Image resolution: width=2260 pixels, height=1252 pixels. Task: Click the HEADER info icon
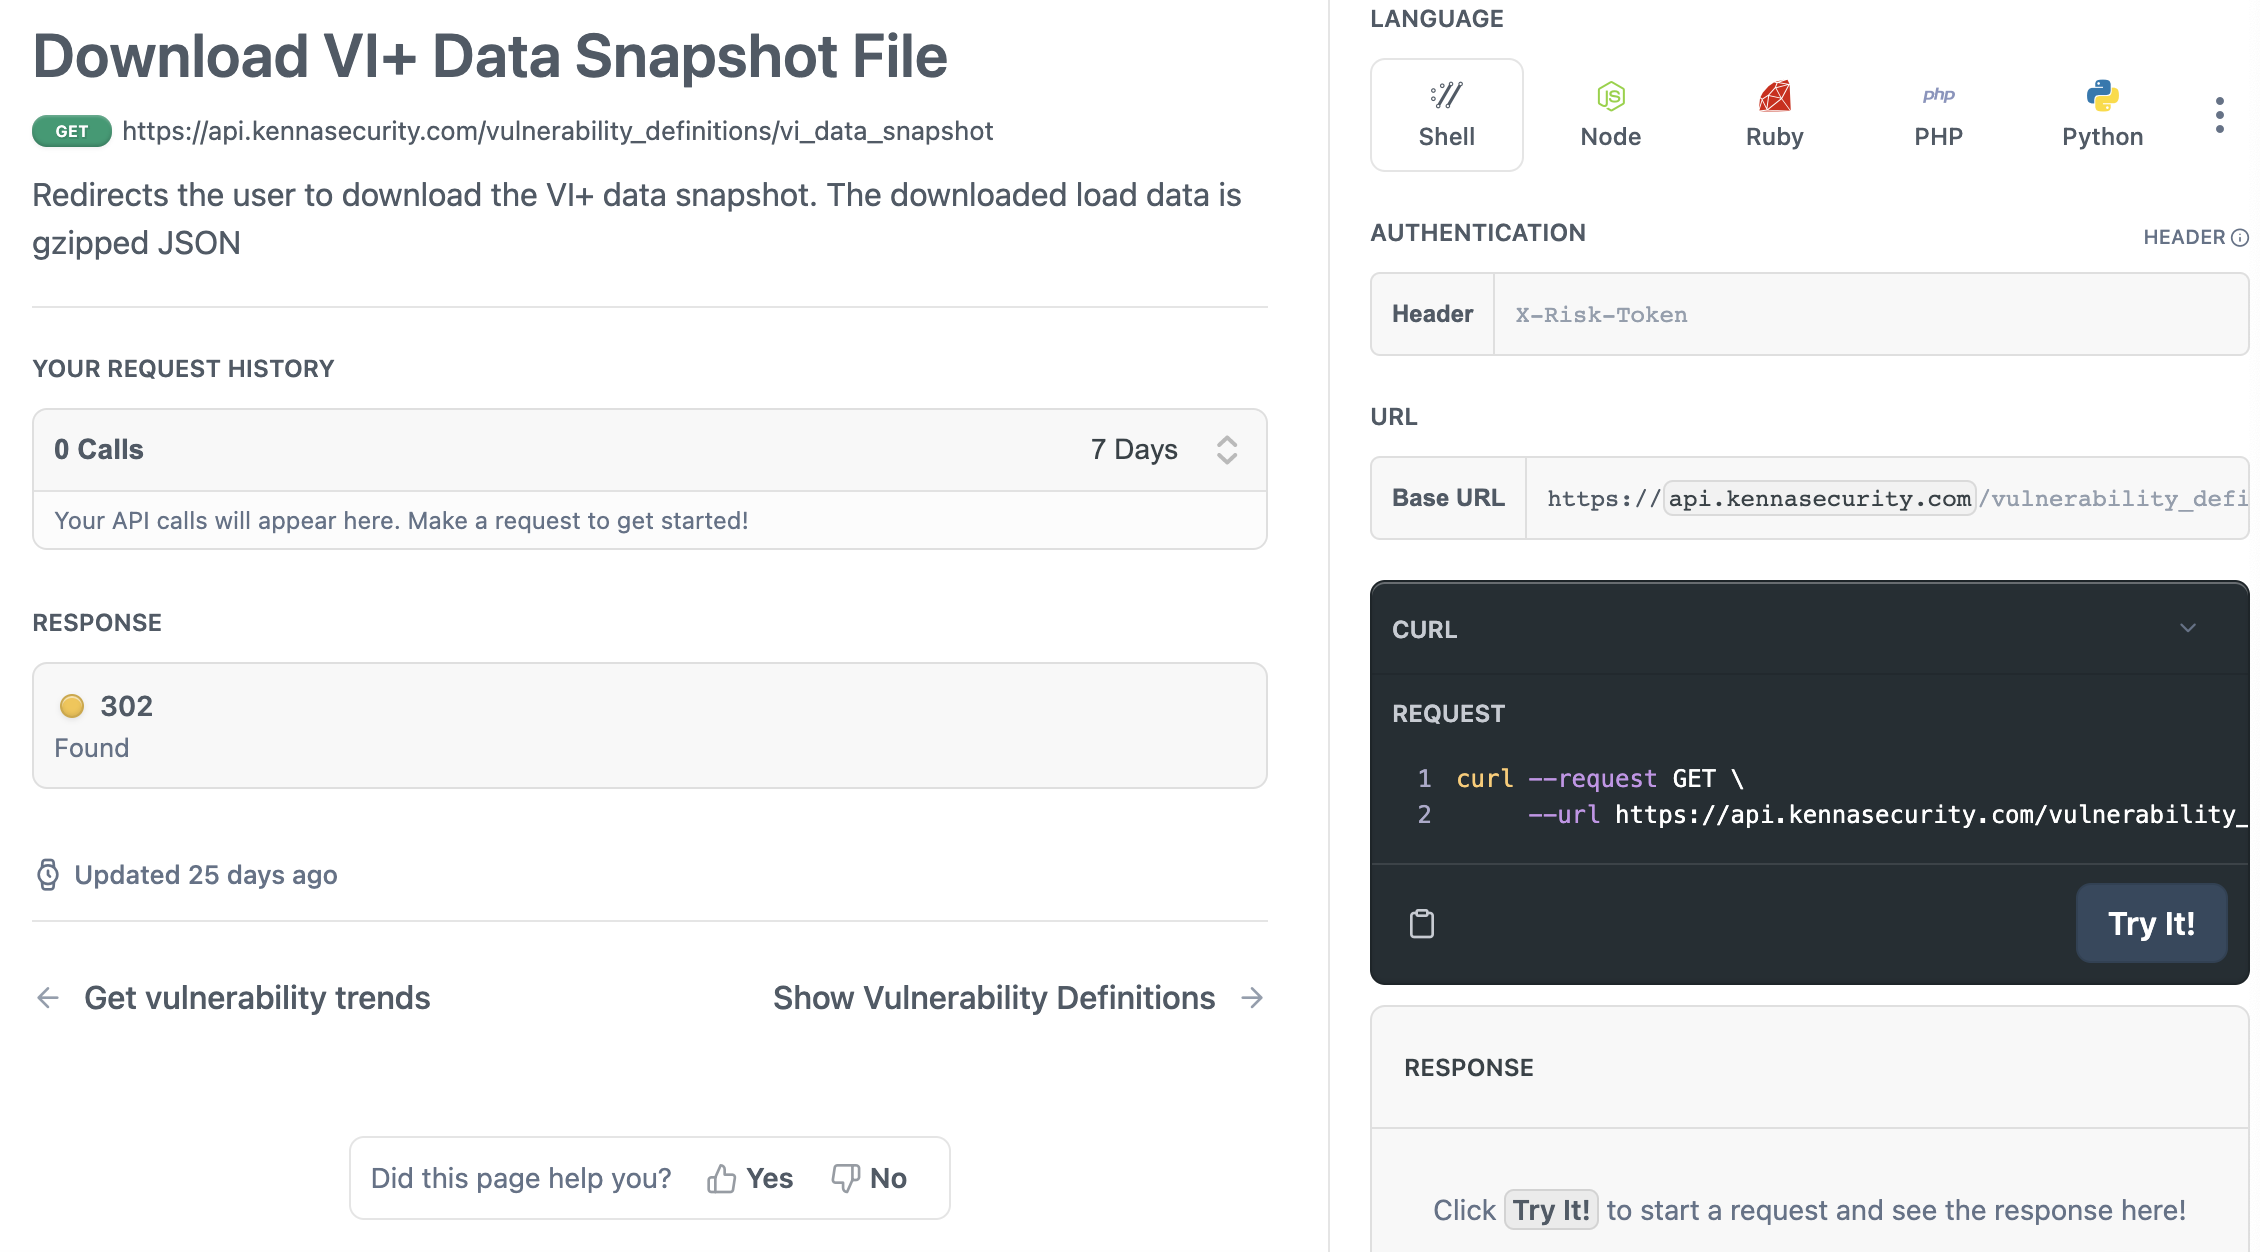[2240, 238]
